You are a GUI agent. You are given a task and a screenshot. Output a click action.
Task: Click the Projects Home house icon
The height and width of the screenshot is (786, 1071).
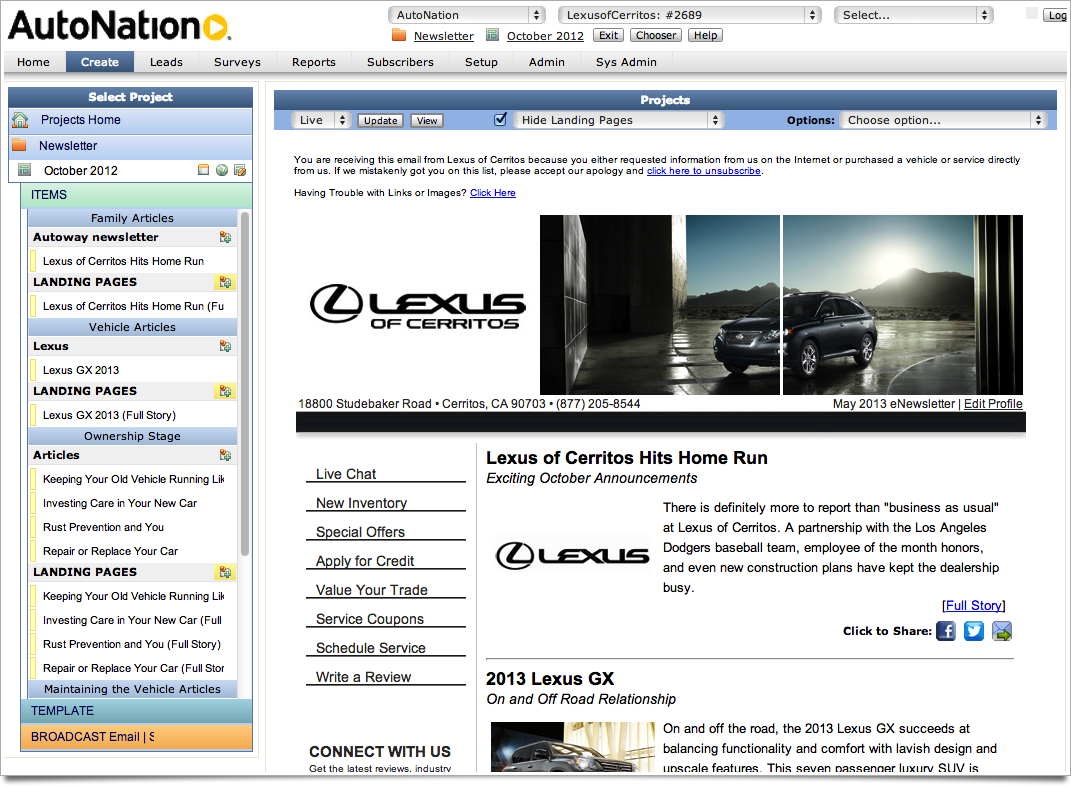pyautogui.click(x=20, y=120)
